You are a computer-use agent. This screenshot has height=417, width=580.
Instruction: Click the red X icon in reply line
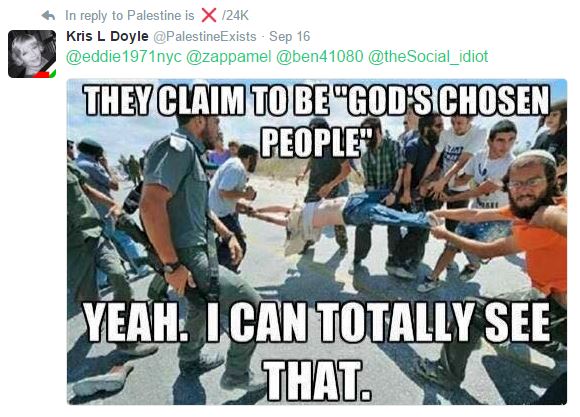click(209, 15)
